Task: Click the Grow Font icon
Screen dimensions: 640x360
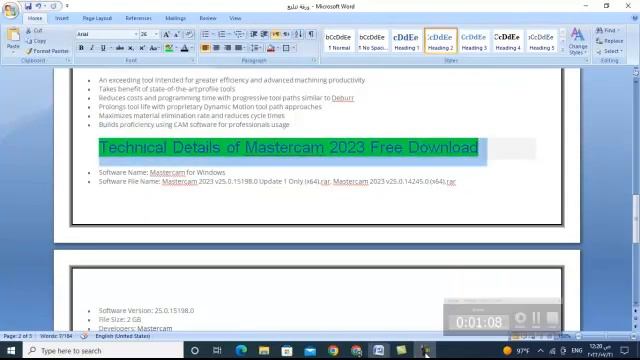Action: click(x=166, y=34)
